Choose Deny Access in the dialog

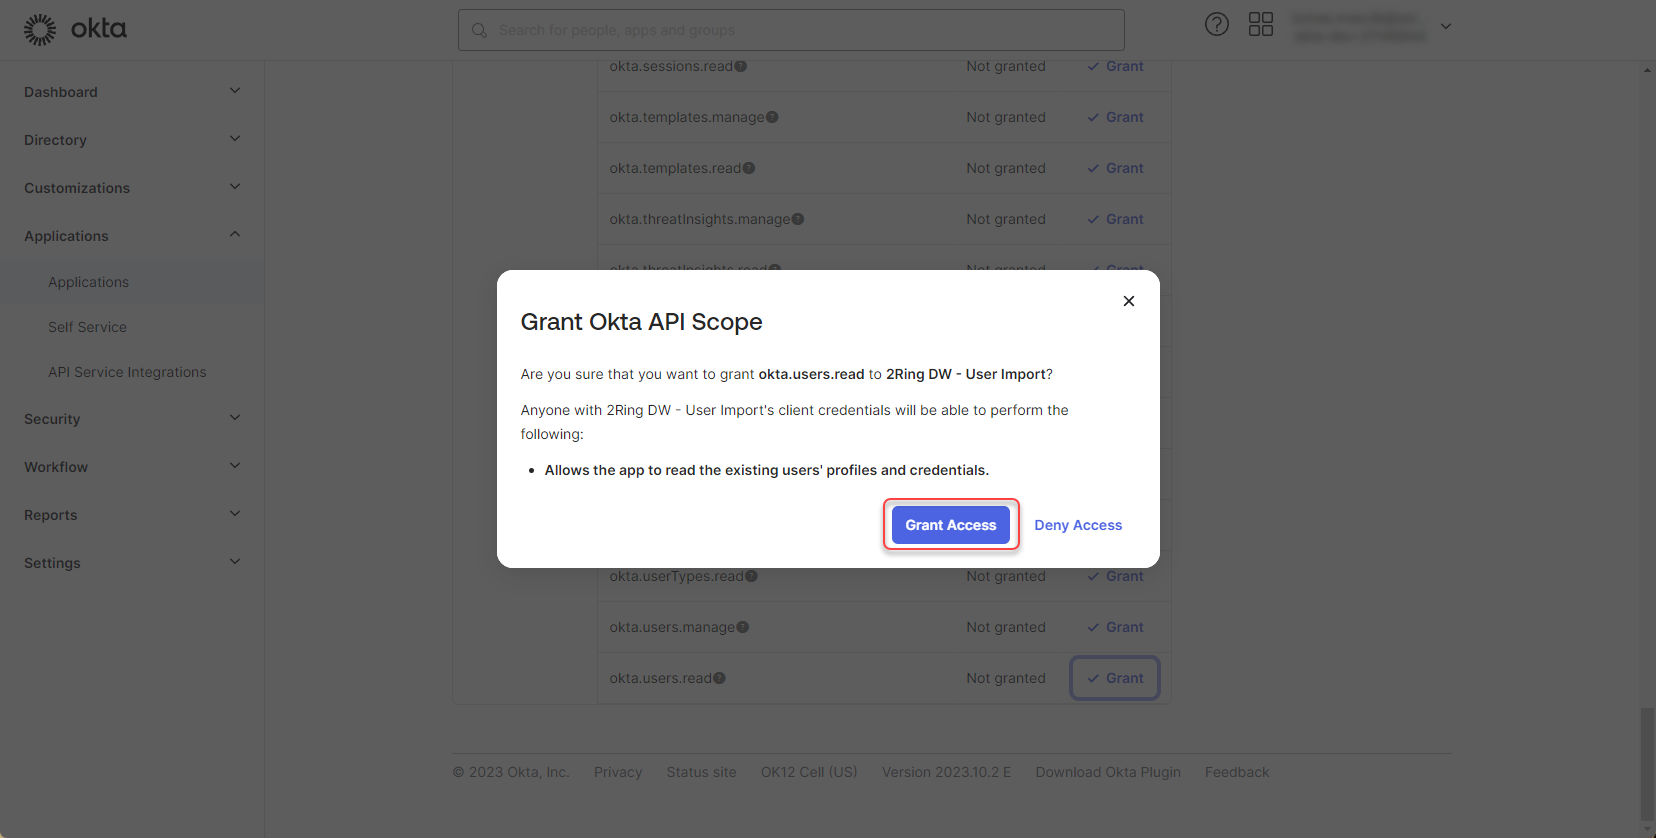tap(1077, 525)
